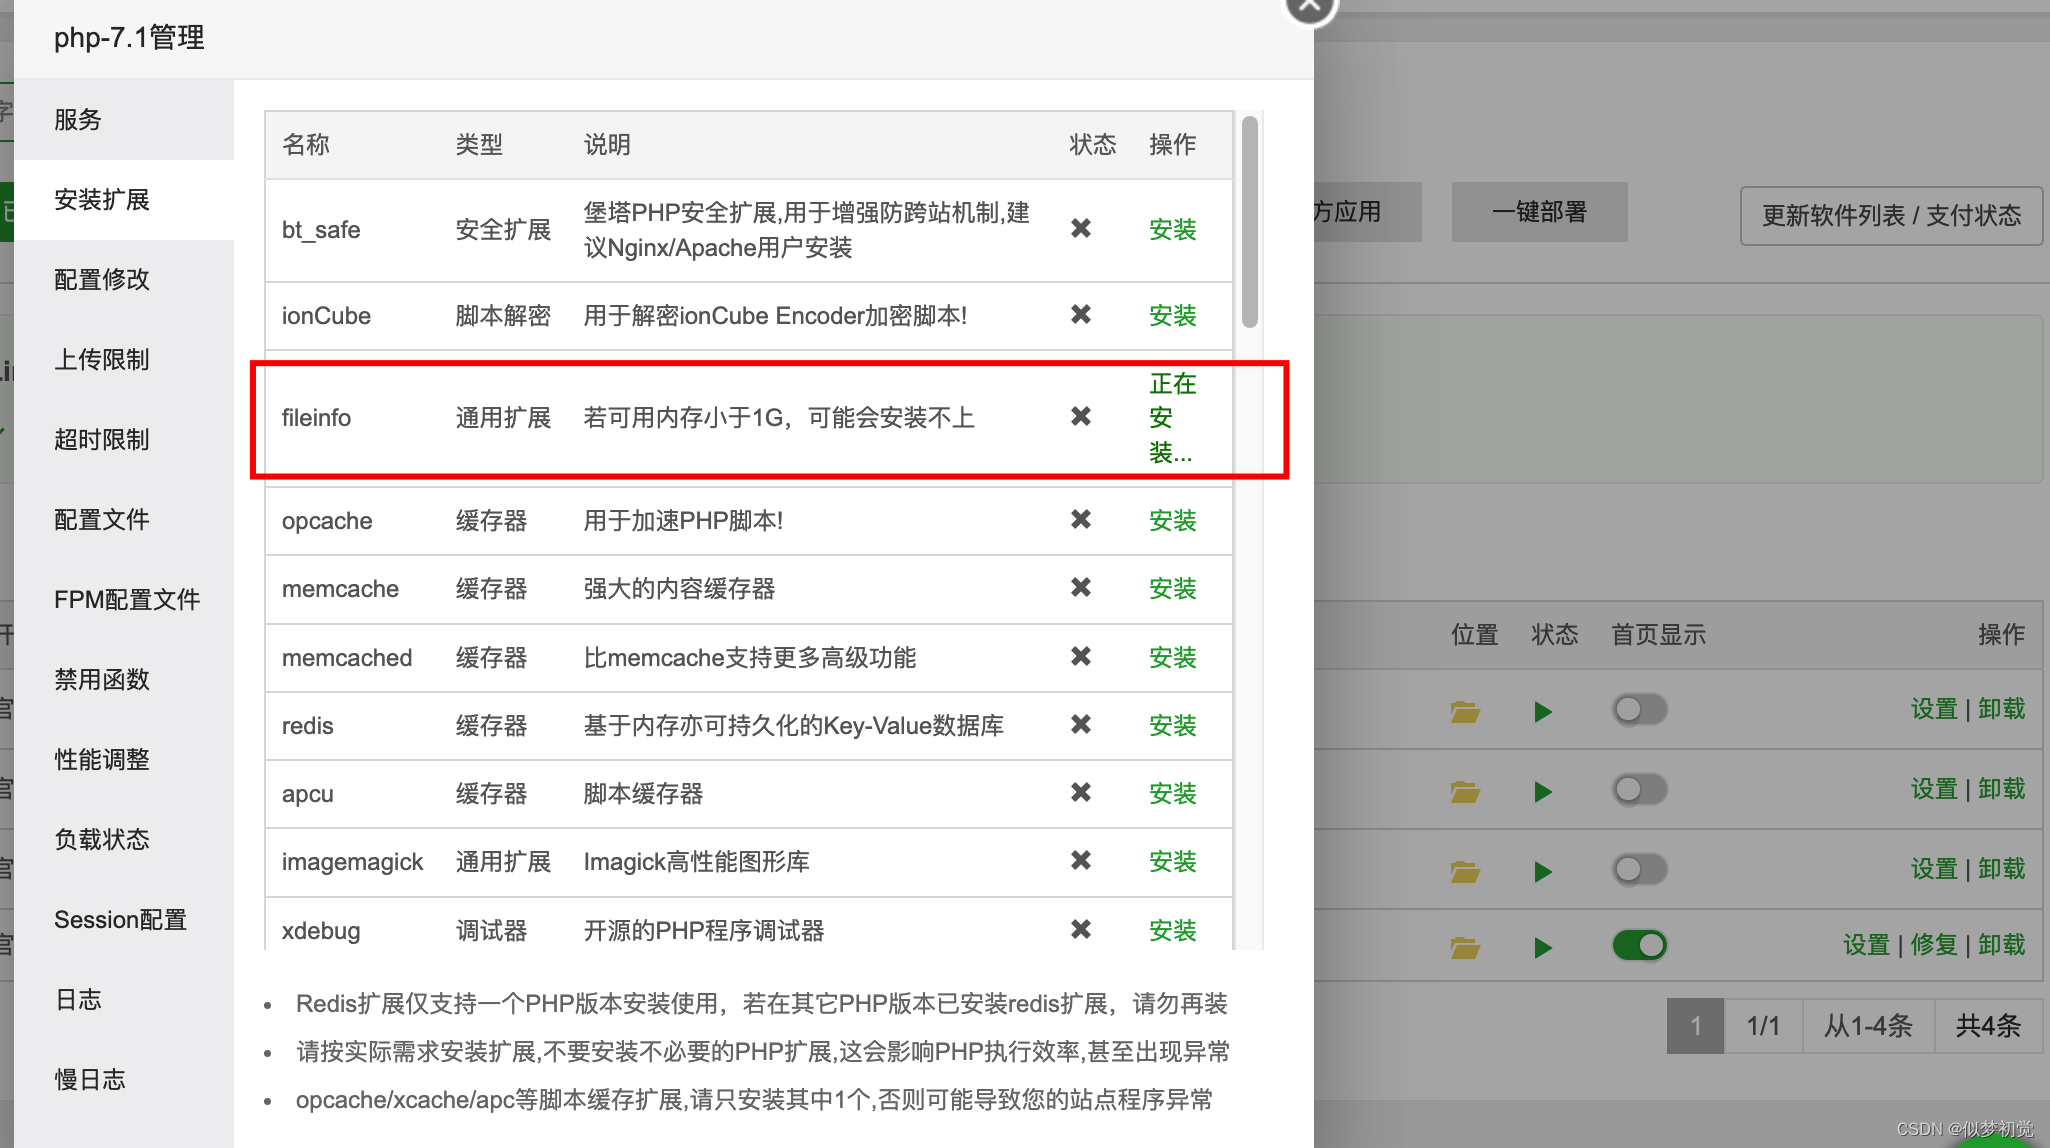The width and height of the screenshot is (2050, 1148).
Task: Click 安装 link for imagemagick
Action: (x=1172, y=862)
